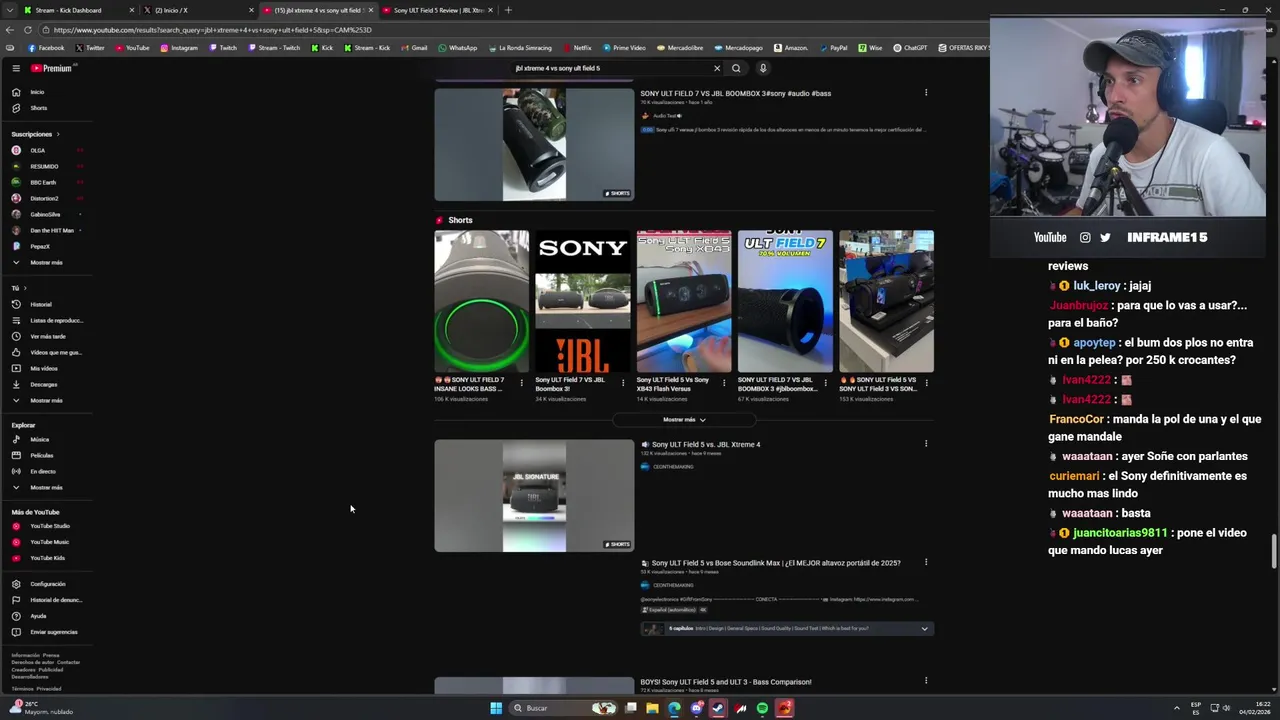The height and width of the screenshot is (720, 1280).
Task: Switch to Stream - Kick Dashboard tab
Action: click(76, 10)
